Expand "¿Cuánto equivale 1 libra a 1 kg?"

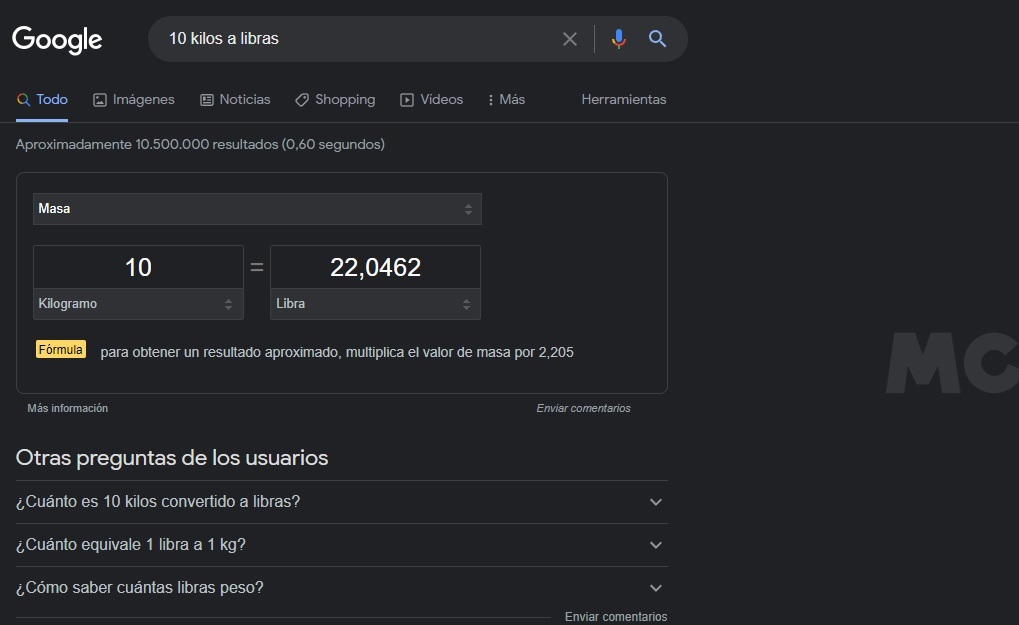click(341, 545)
